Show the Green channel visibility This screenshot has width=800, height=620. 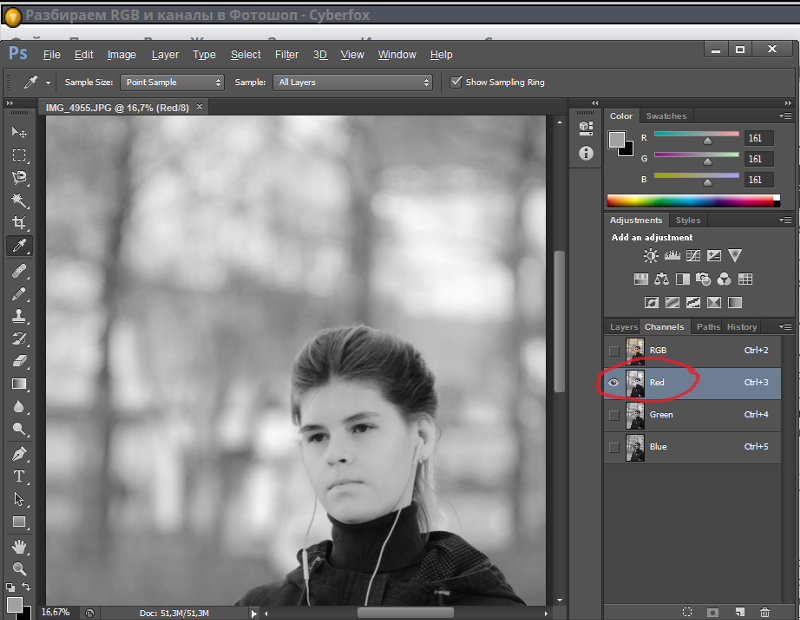pos(614,415)
